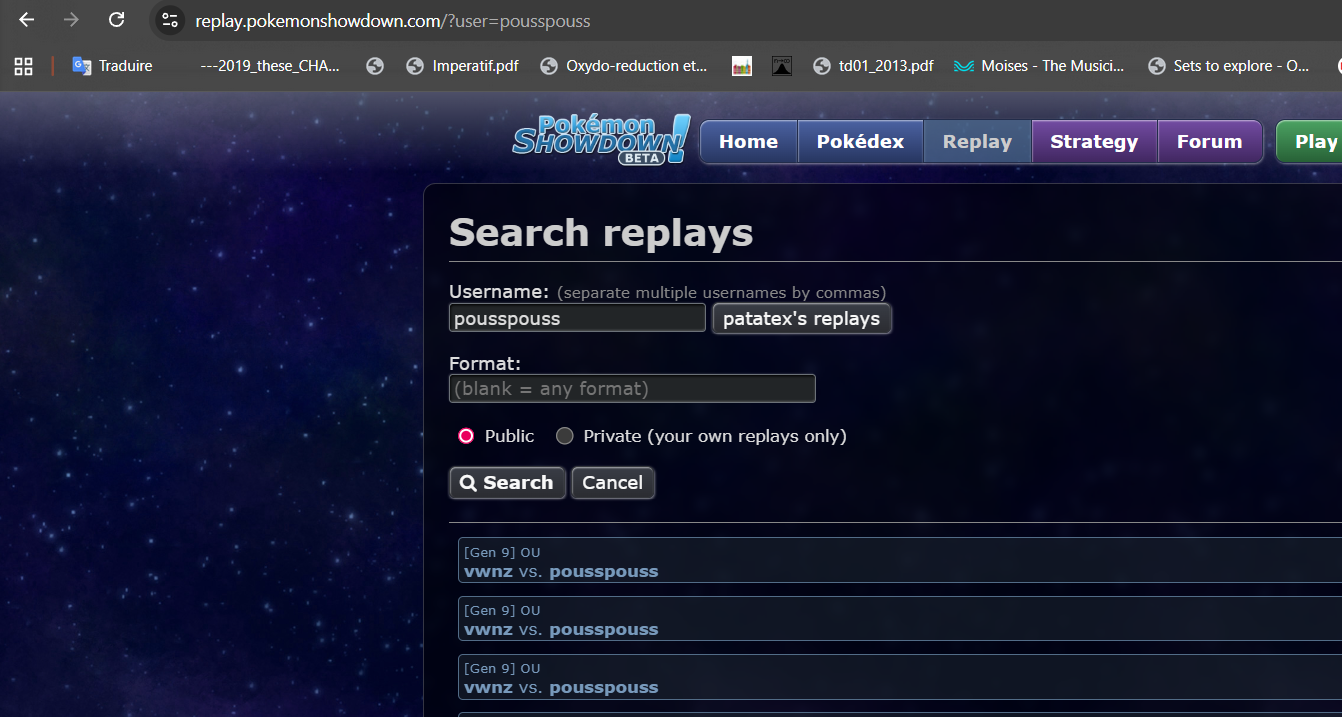Screen dimensions: 1342x717
Task: Focus the Username text field
Action: [577, 319]
